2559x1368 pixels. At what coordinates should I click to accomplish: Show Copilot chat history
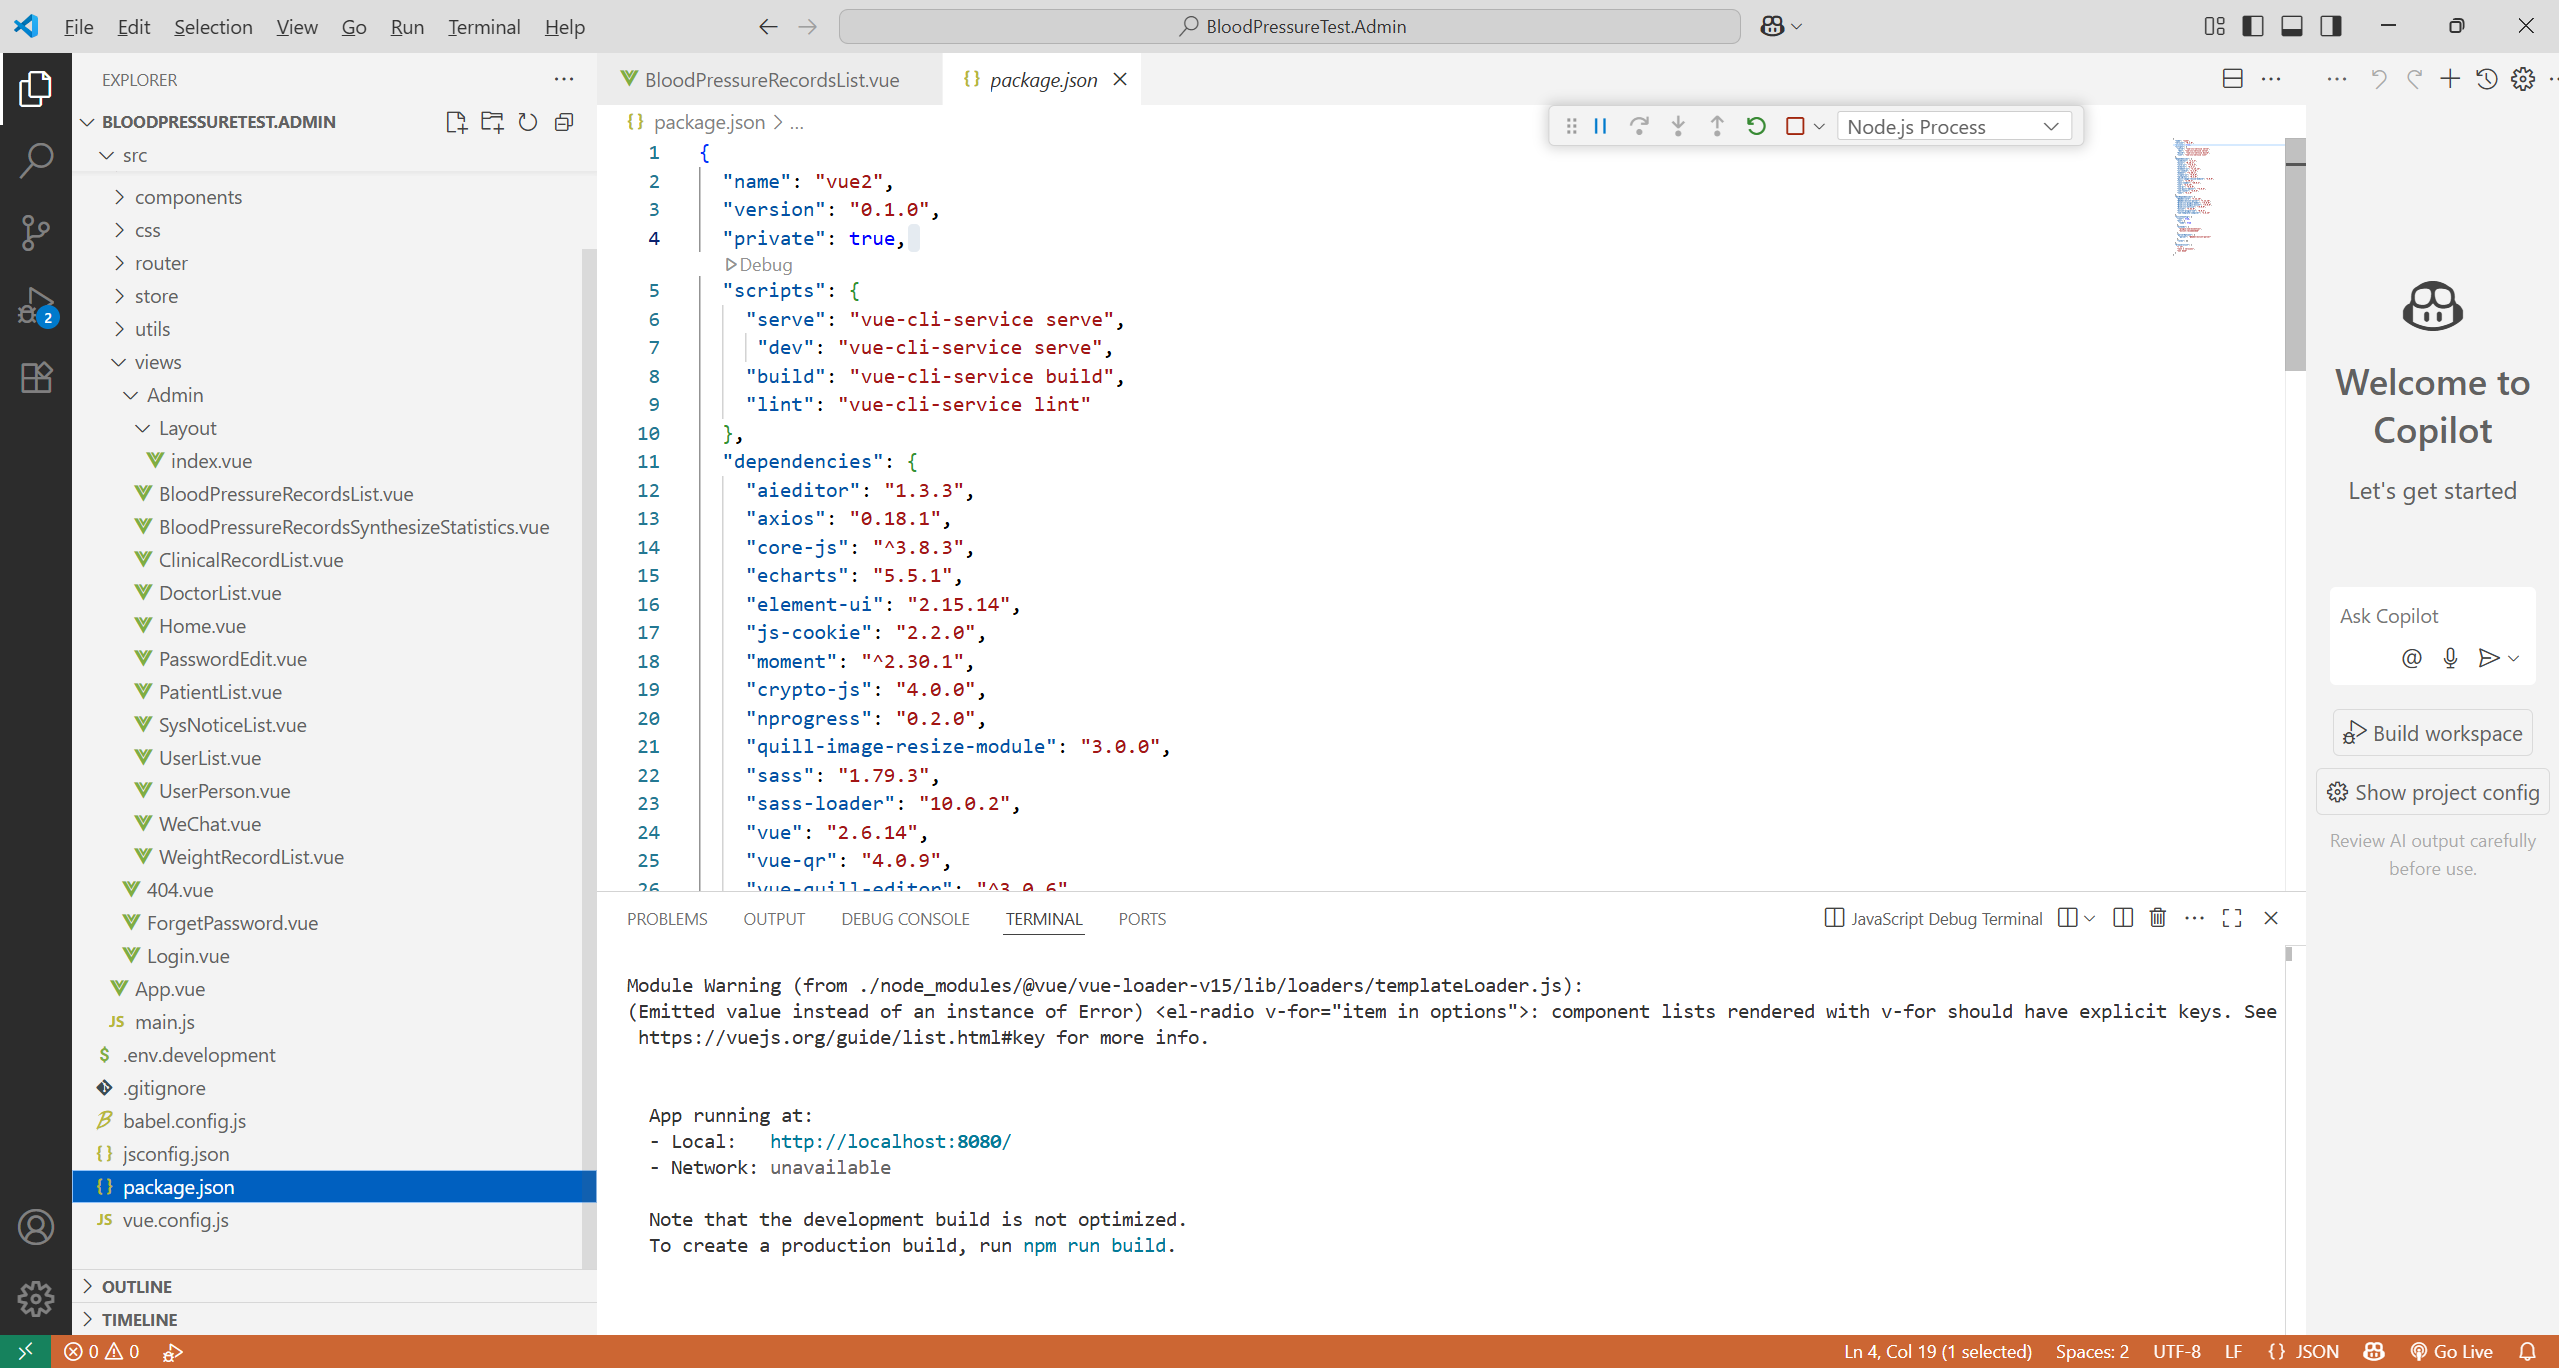point(2487,79)
